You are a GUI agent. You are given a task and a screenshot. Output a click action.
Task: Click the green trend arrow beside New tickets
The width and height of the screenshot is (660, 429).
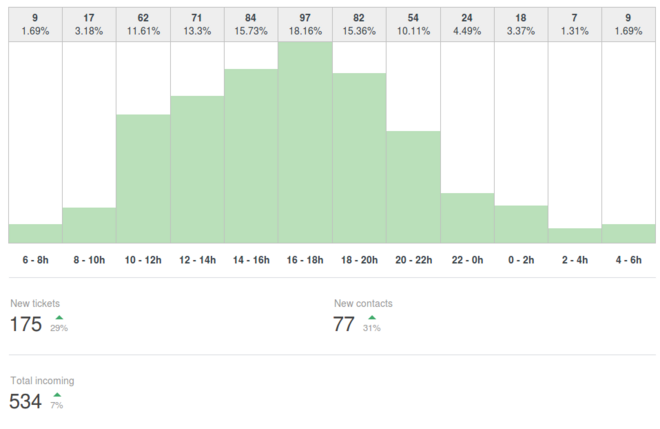tap(58, 317)
